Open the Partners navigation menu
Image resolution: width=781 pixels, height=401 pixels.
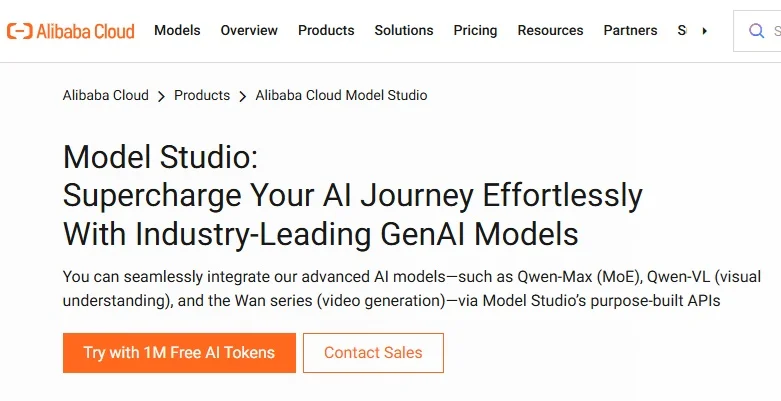coord(630,31)
